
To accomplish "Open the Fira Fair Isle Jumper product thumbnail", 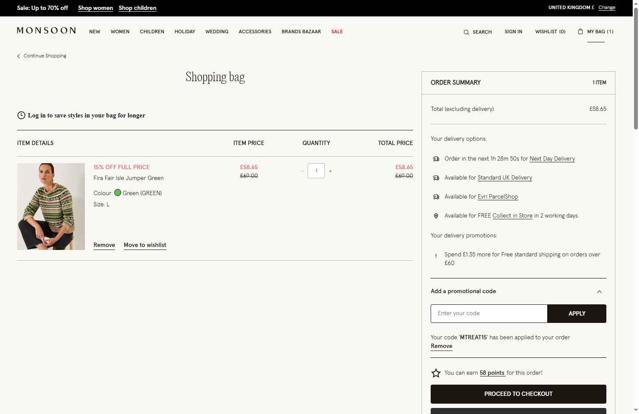I will coord(51,207).
